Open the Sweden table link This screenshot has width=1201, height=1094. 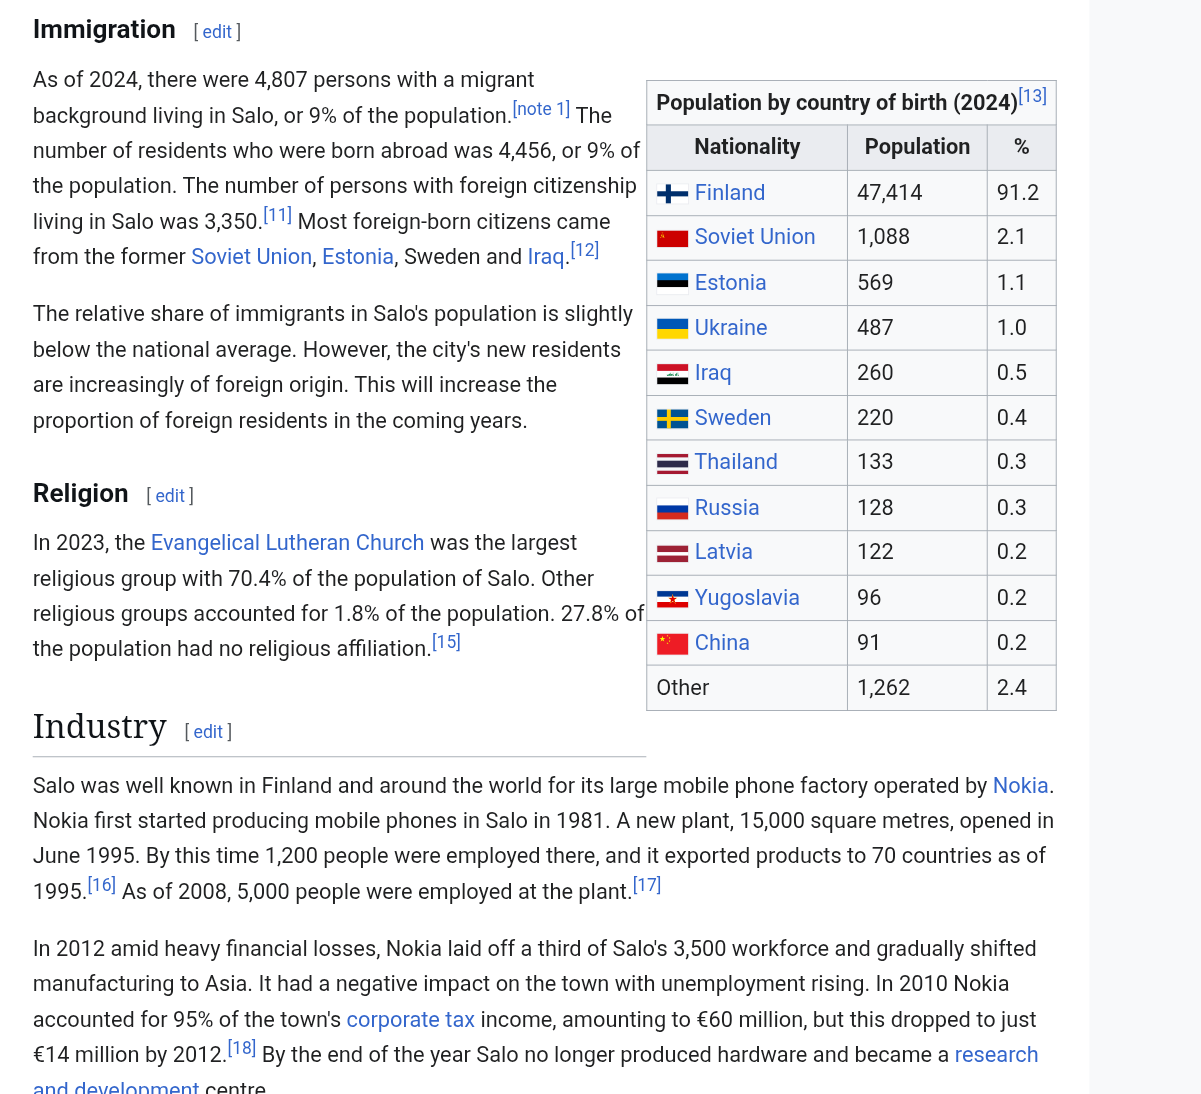click(x=733, y=418)
